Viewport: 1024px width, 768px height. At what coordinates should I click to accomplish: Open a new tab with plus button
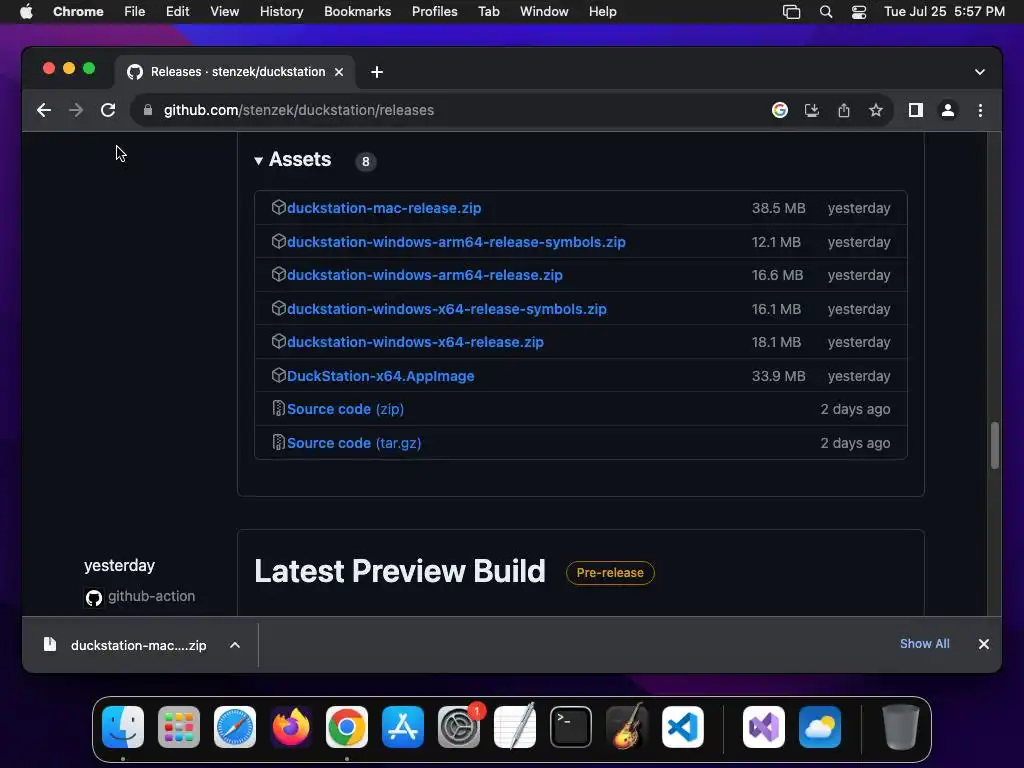[x=377, y=72]
